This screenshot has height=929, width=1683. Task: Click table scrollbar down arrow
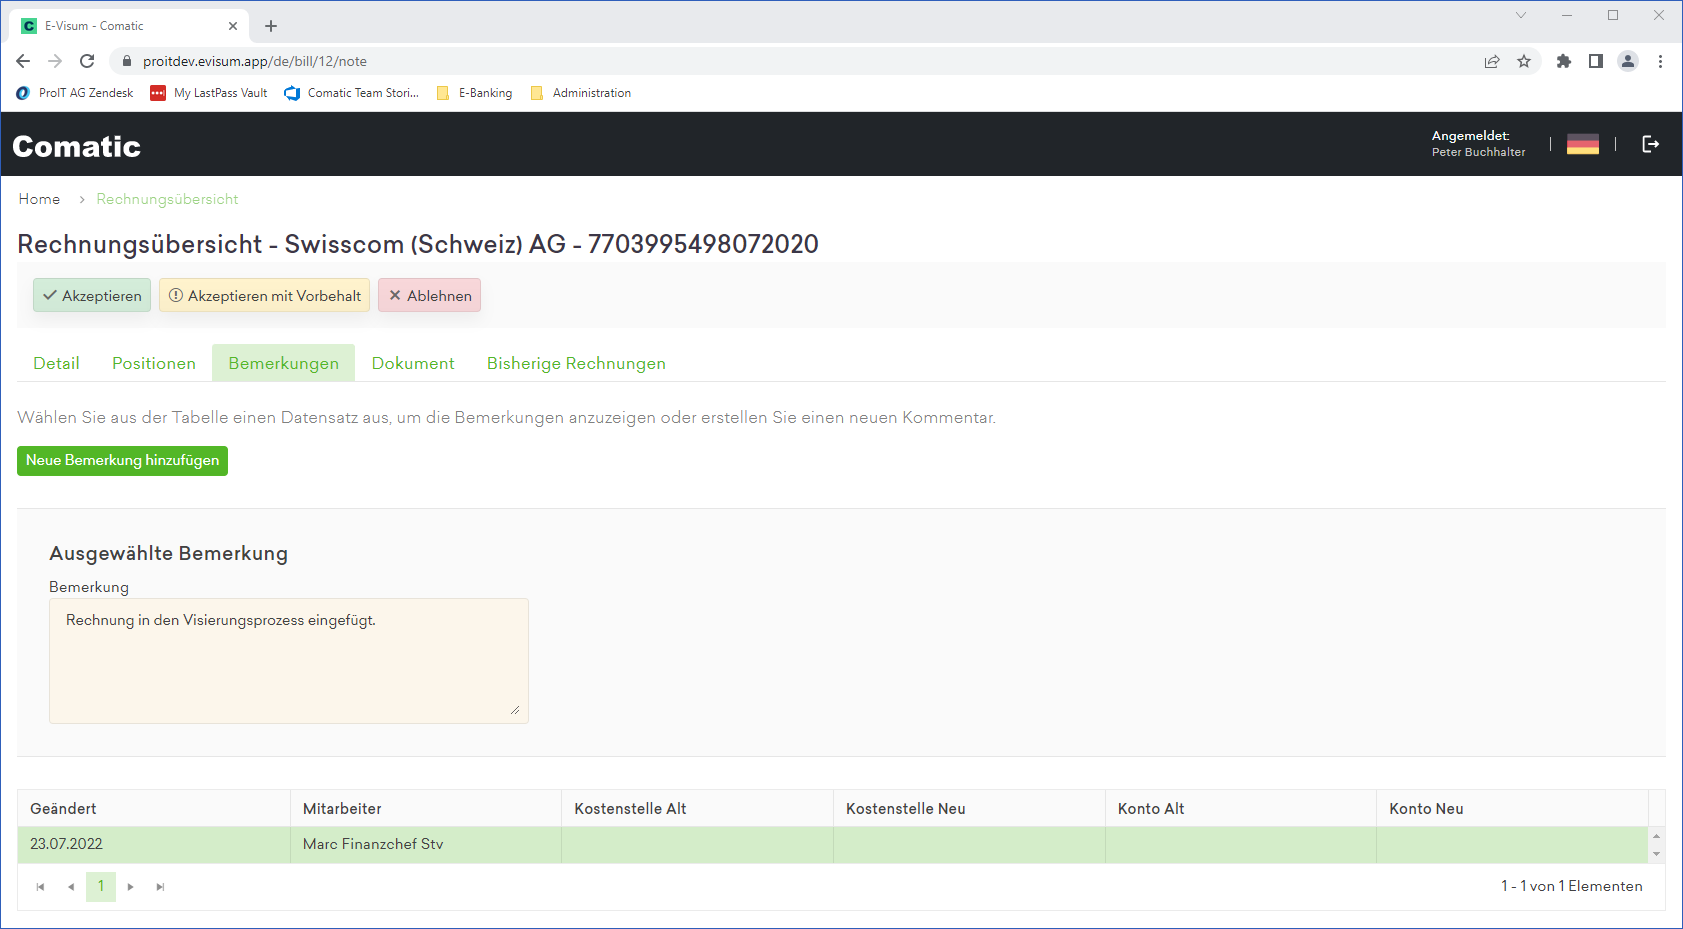coord(1657,854)
